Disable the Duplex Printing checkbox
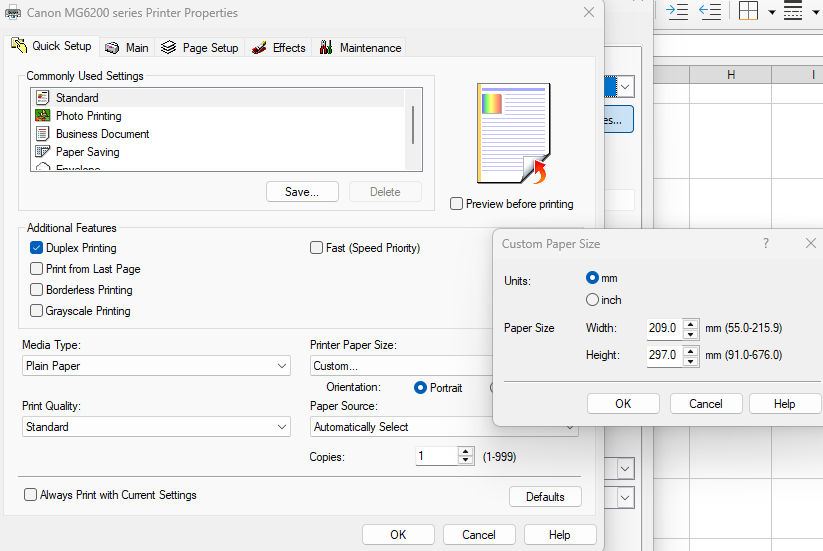This screenshot has height=551, width=823. click(37, 248)
